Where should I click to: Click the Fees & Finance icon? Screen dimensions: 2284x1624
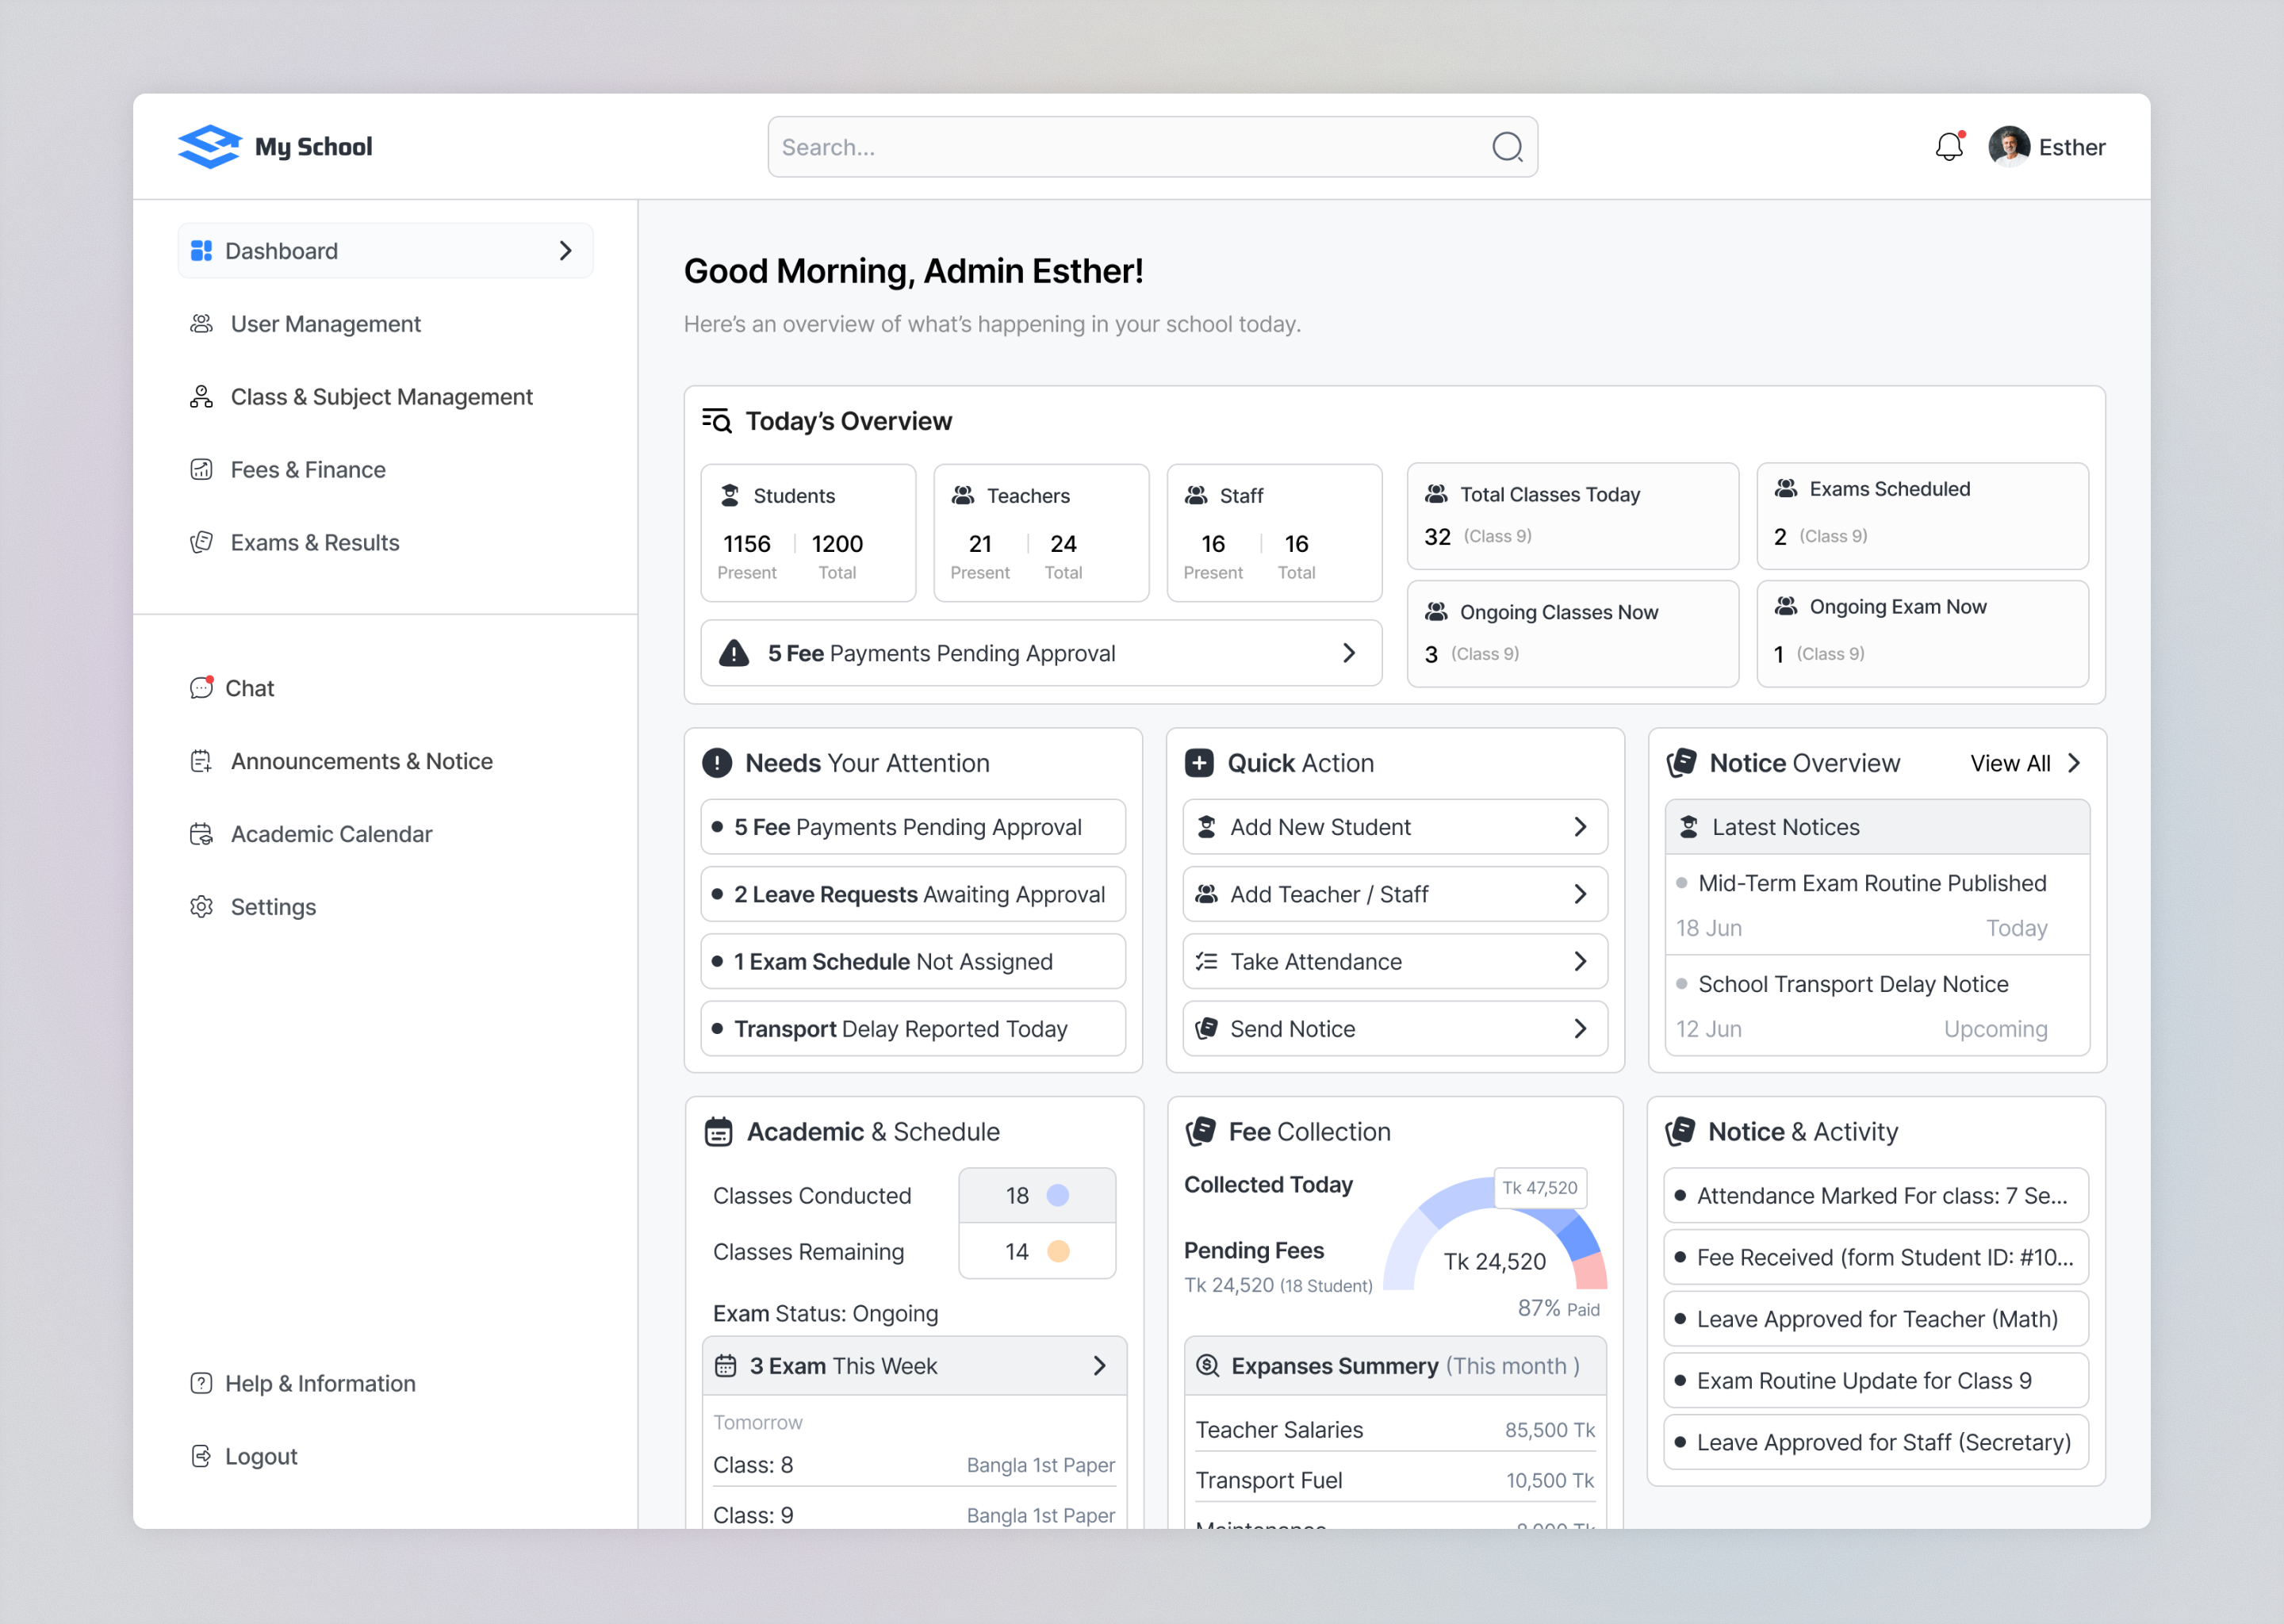[x=201, y=470]
